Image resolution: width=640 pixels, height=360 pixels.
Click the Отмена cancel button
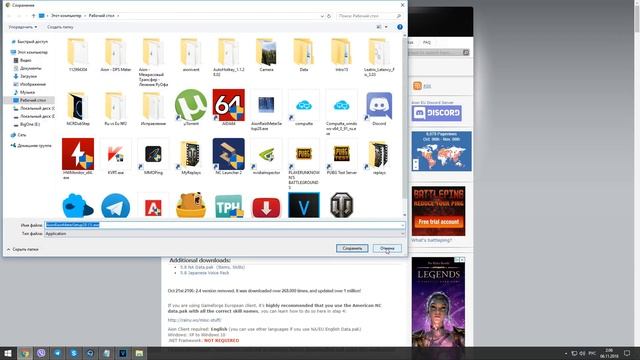pyautogui.click(x=387, y=248)
